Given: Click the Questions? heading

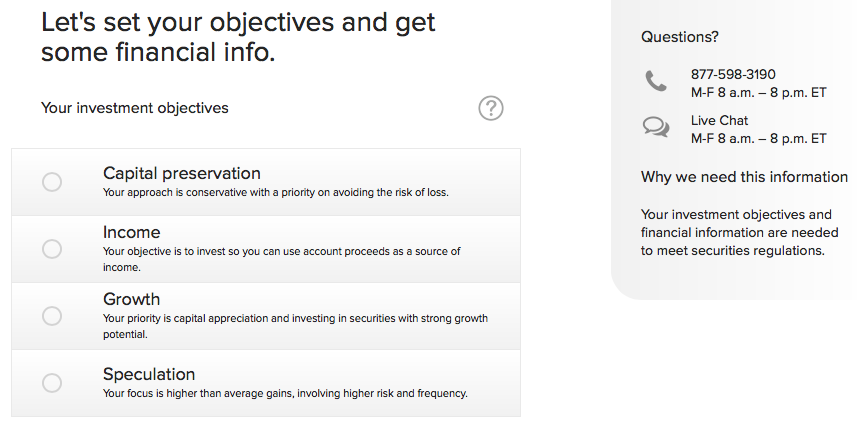Looking at the screenshot, I should (x=679, y=37).
